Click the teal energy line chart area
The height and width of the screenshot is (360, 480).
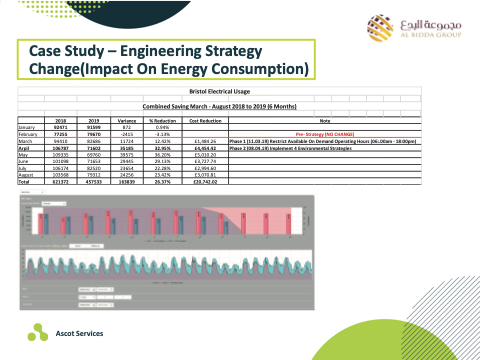point(169,265)
